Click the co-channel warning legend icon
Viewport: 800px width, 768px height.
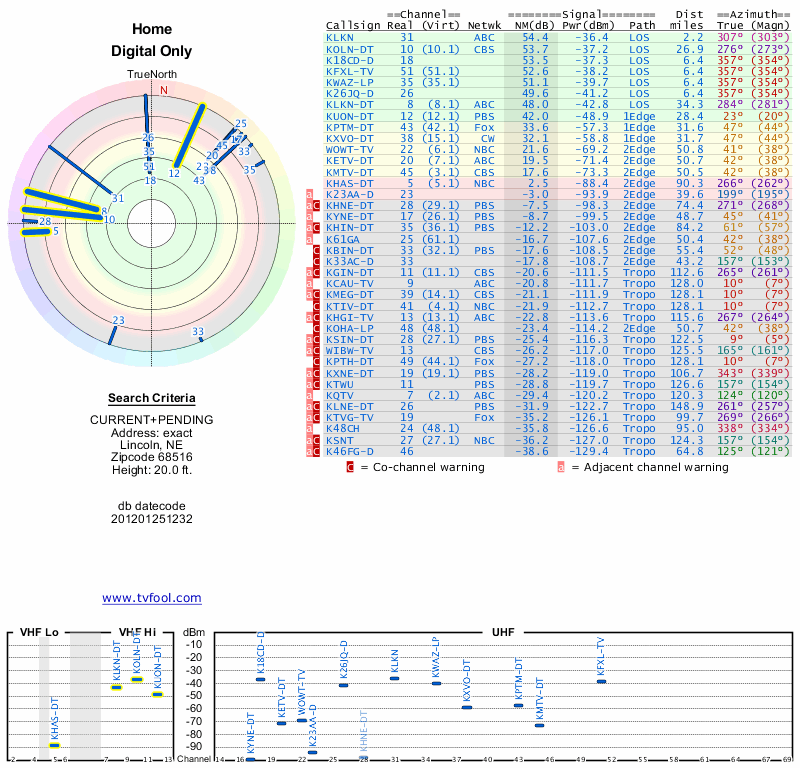(350, 467)
